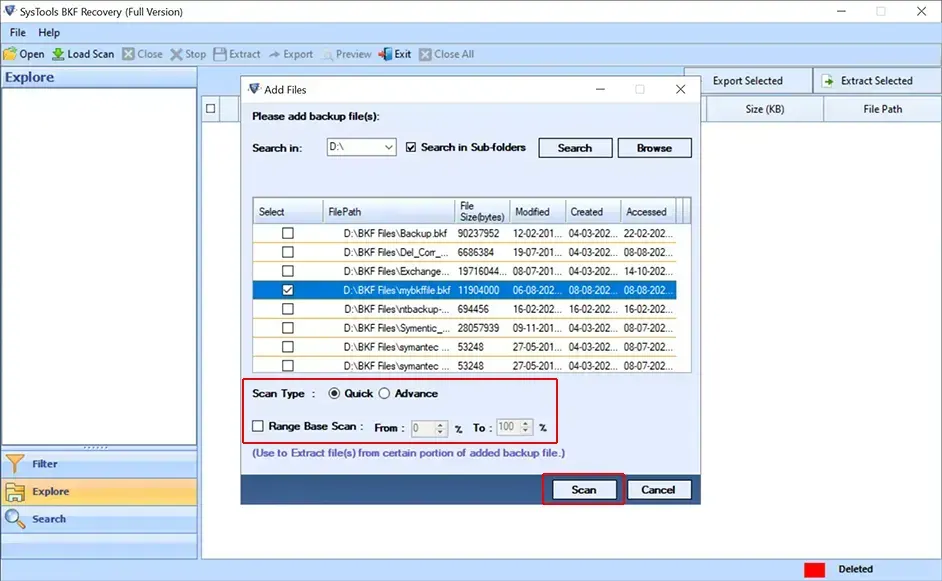The width and height of the screenshot is (942, 581).
Task: Switch to the Search pane in sidebar
Action: (99, 519)
